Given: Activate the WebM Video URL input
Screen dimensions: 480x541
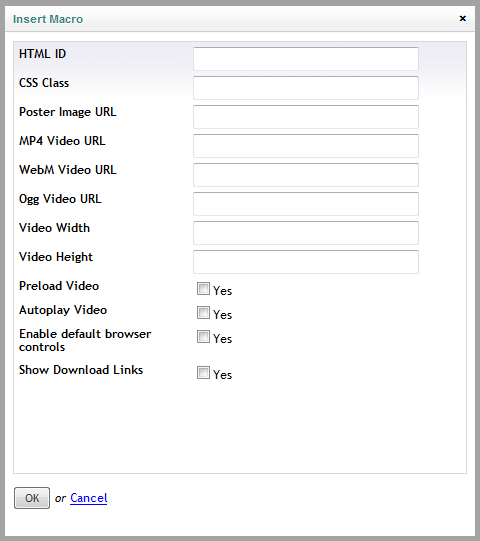Looking at the screenshot, I should point(306,175).
